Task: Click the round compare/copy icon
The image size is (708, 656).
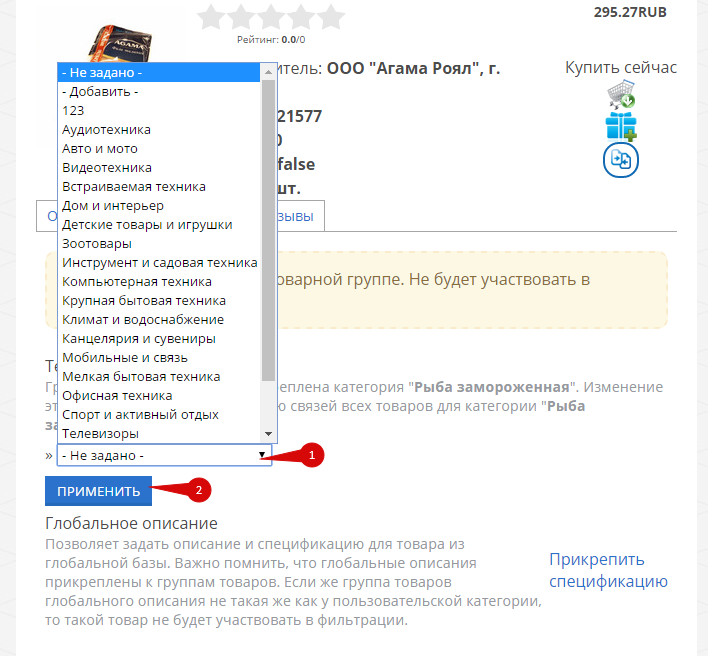Action: (x=621, y=160)
